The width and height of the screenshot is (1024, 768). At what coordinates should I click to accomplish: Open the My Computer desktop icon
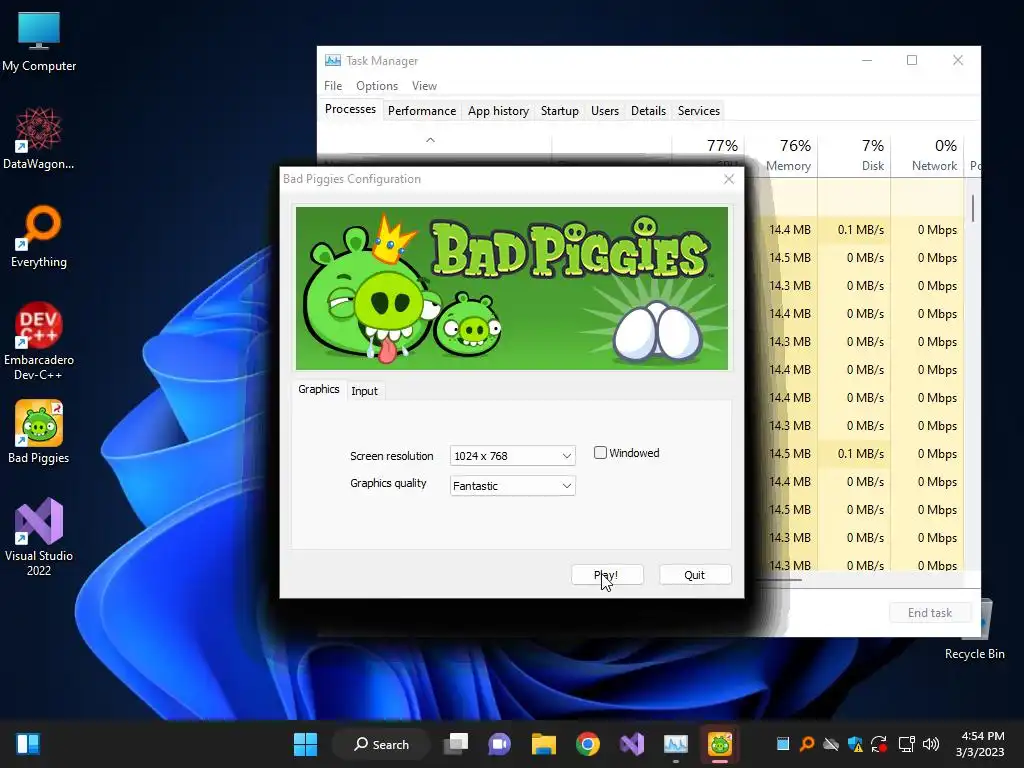pyautogui.click(x=39, y=42)
